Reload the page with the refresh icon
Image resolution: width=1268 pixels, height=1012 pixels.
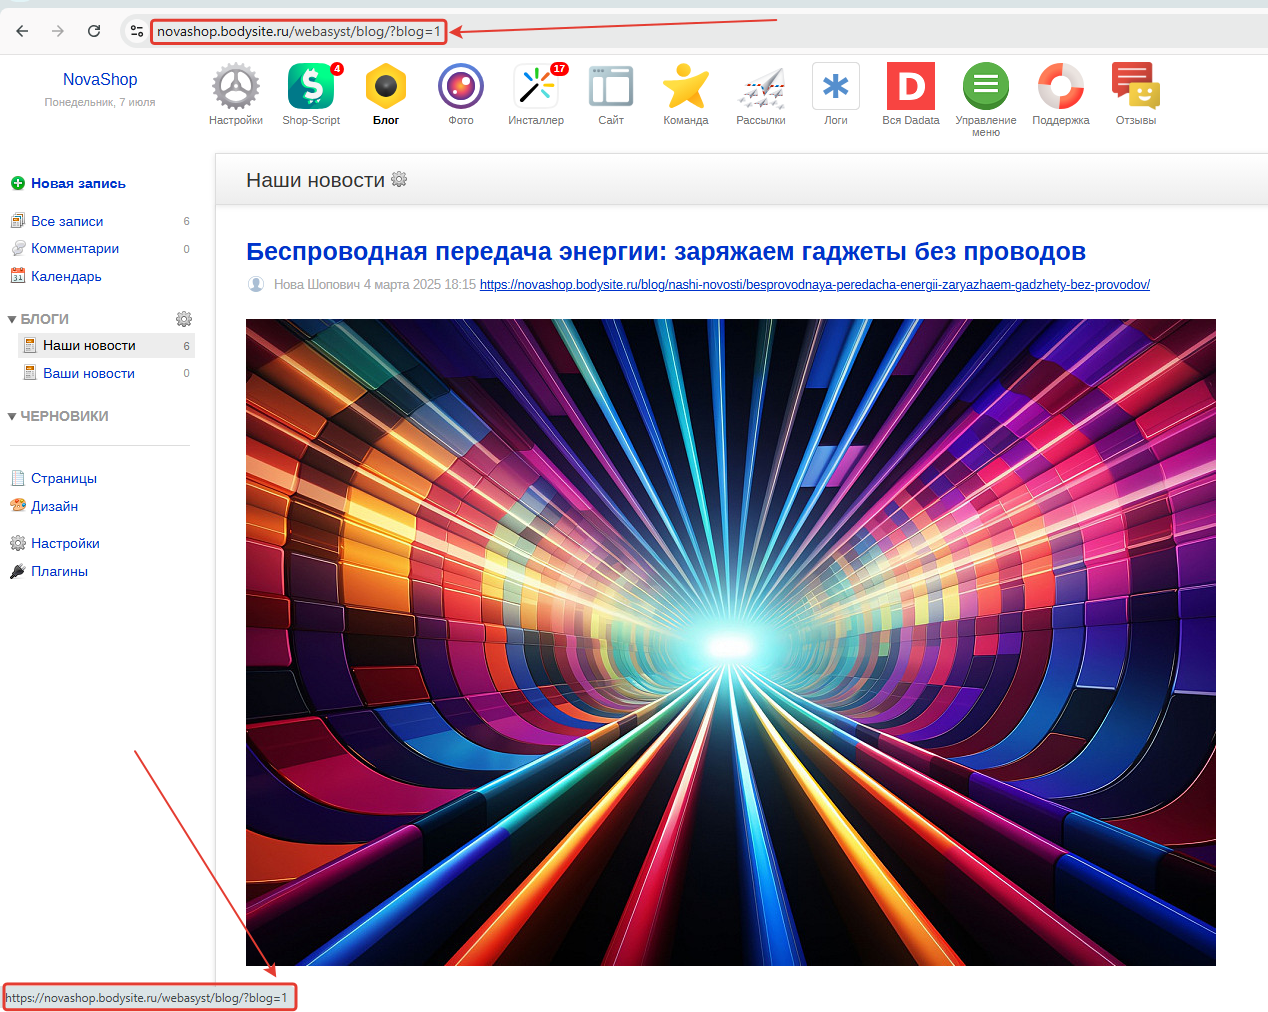click(94, 31)
